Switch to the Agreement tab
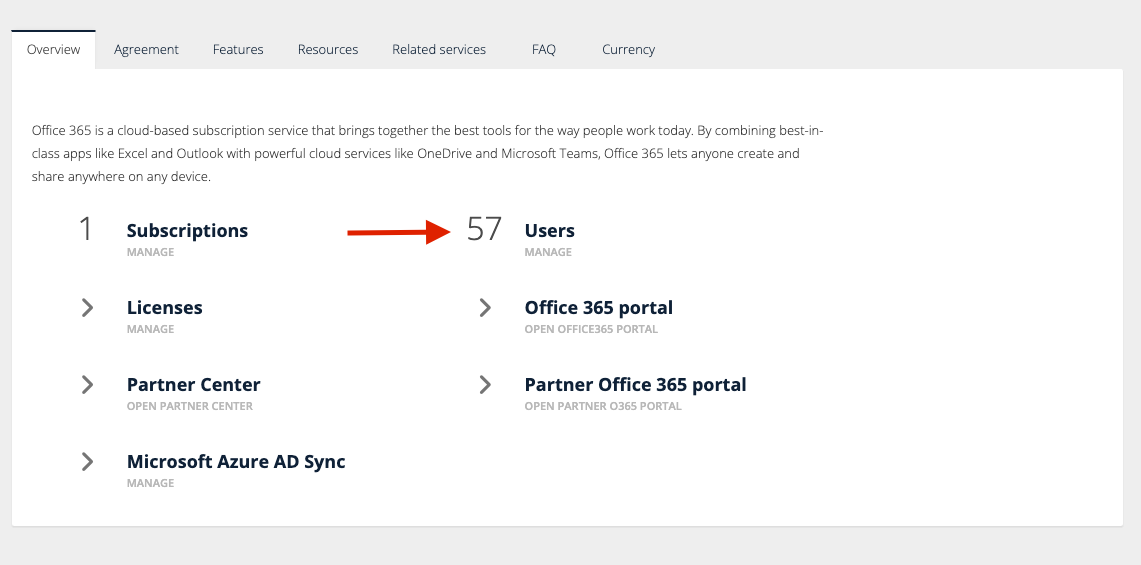This screenshot has height=565, width=1141. pos(146,49)
